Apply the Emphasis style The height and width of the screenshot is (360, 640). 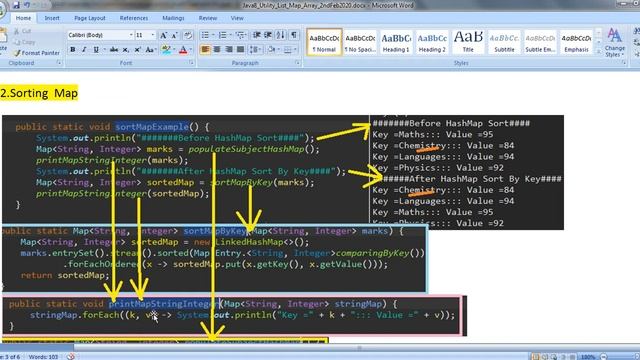576,42
